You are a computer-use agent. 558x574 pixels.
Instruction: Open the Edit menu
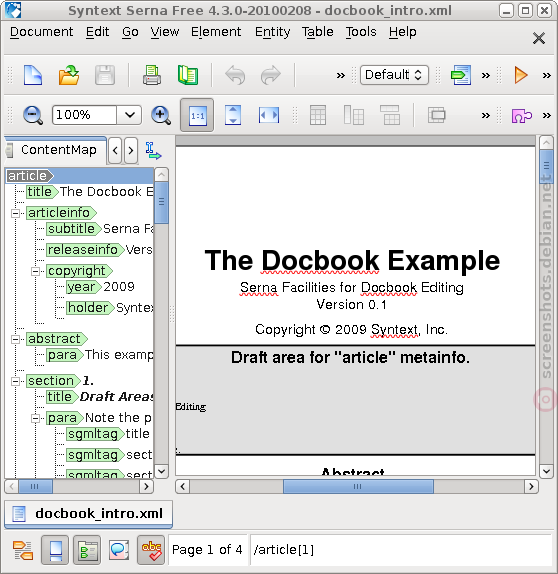pyautogui.click(x=97, y=32)
